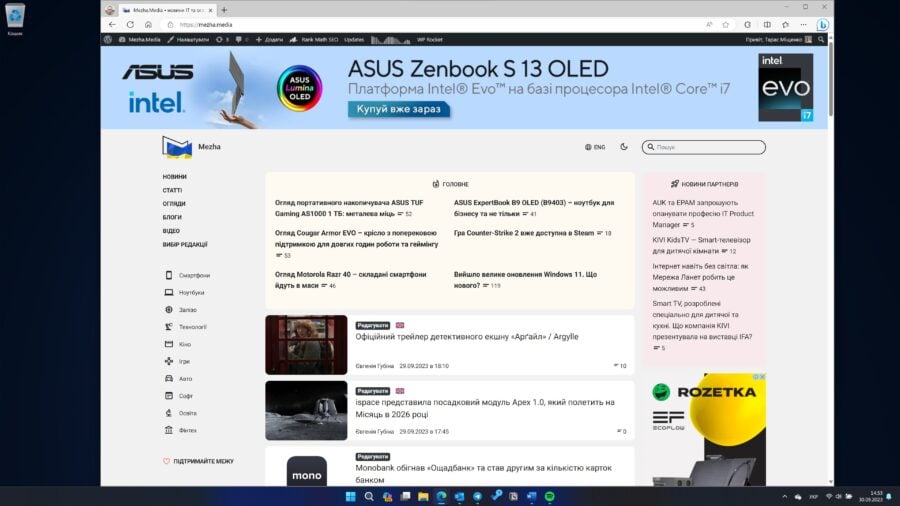This screenshot has height=506, width=900.
Task: Open Cougar Armor EVO chair review headline
Action: (356, 239)
